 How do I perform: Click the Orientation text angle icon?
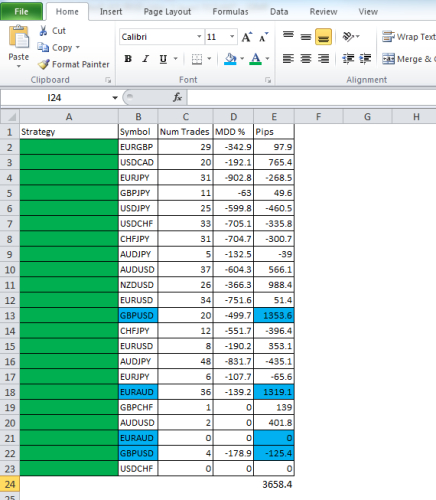[348, 36]
